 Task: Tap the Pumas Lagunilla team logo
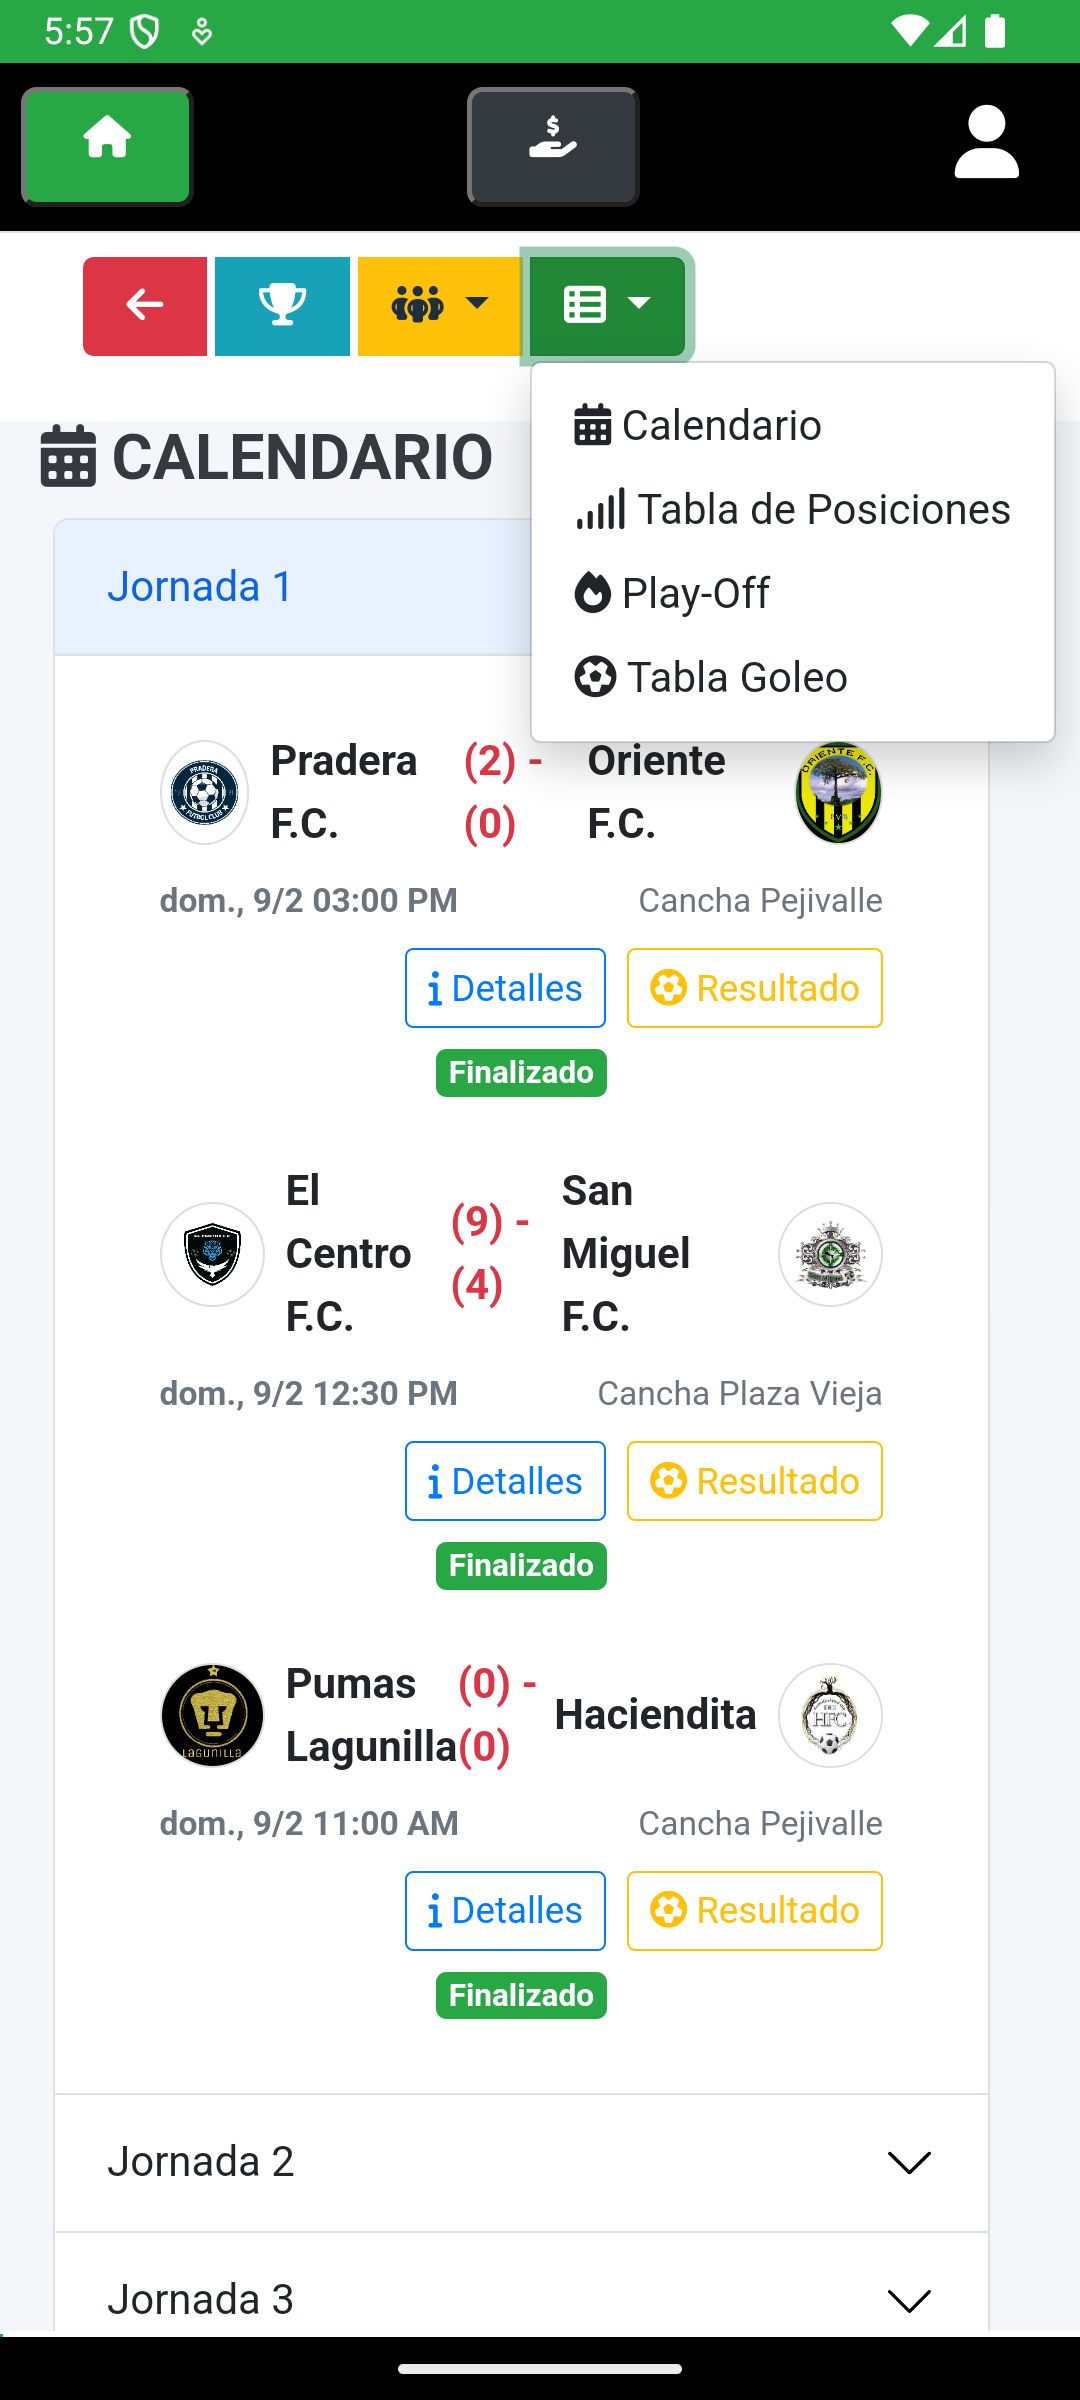click(x=212, y=1715)
